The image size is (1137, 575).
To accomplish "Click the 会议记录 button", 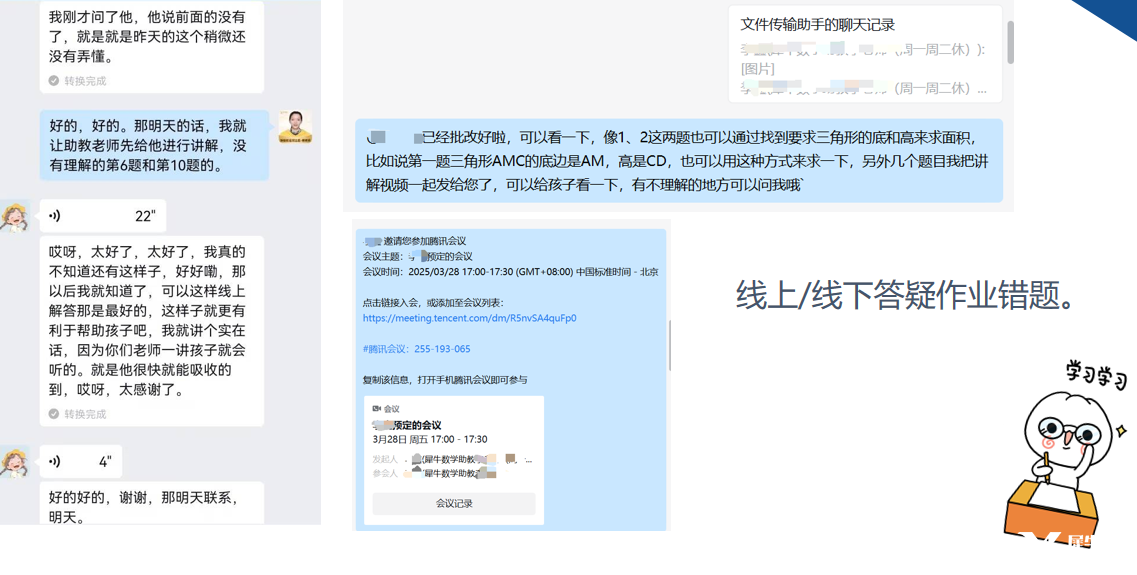I will [x=454, y=503].
